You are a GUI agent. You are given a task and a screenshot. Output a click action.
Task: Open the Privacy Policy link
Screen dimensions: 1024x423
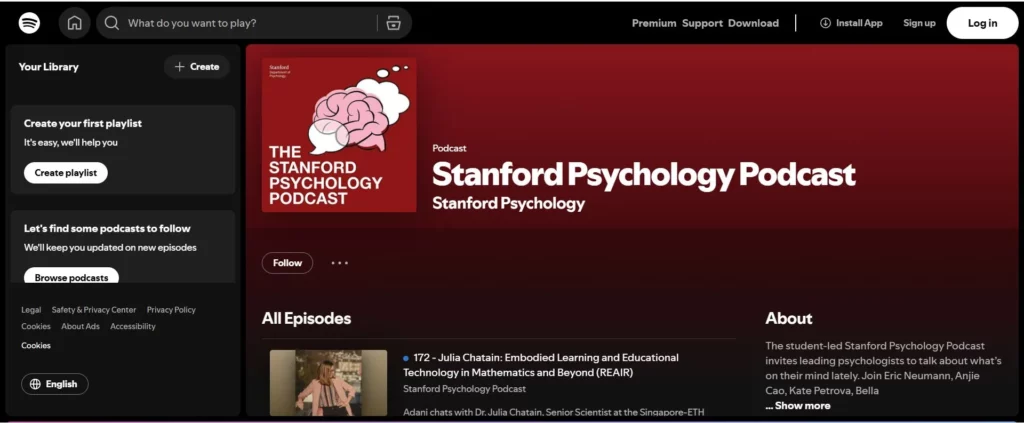[x=171, y=310]
